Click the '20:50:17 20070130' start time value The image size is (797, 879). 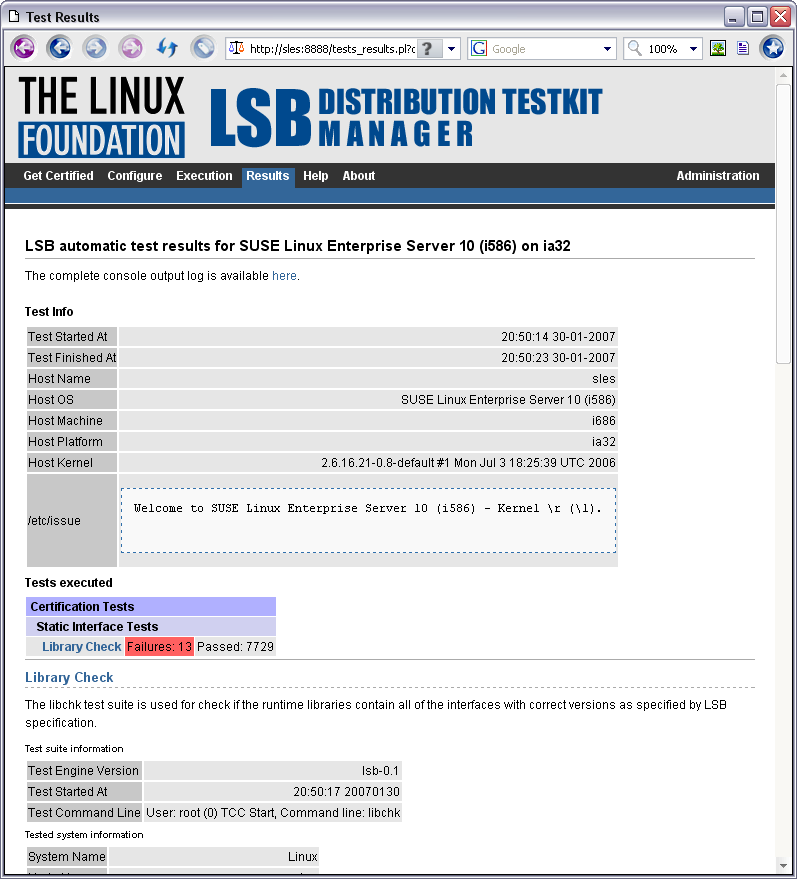point(346,792)
